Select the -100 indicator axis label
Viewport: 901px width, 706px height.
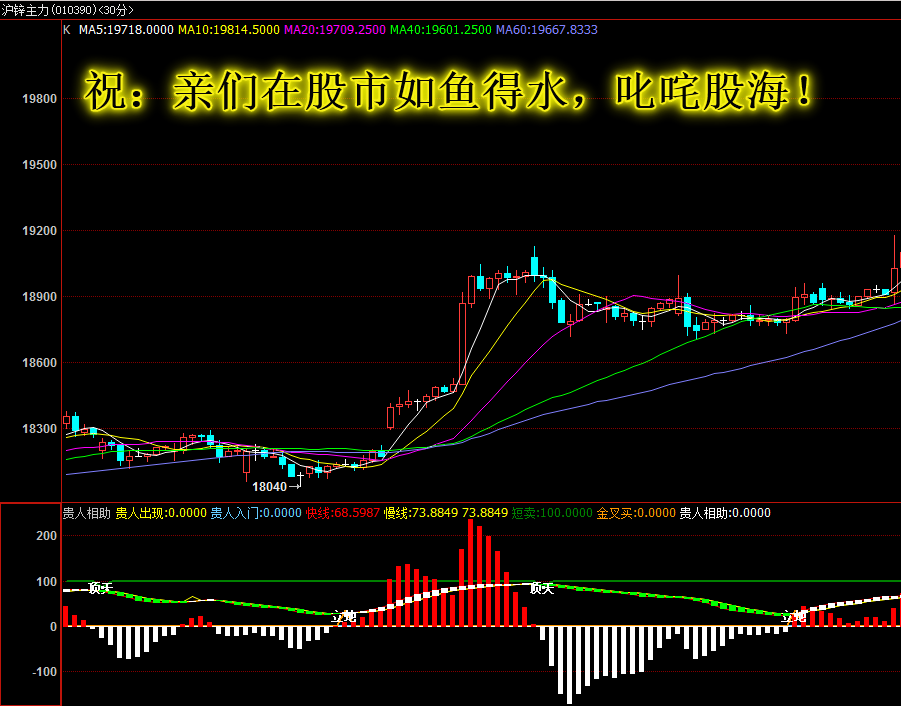point(44,672)
